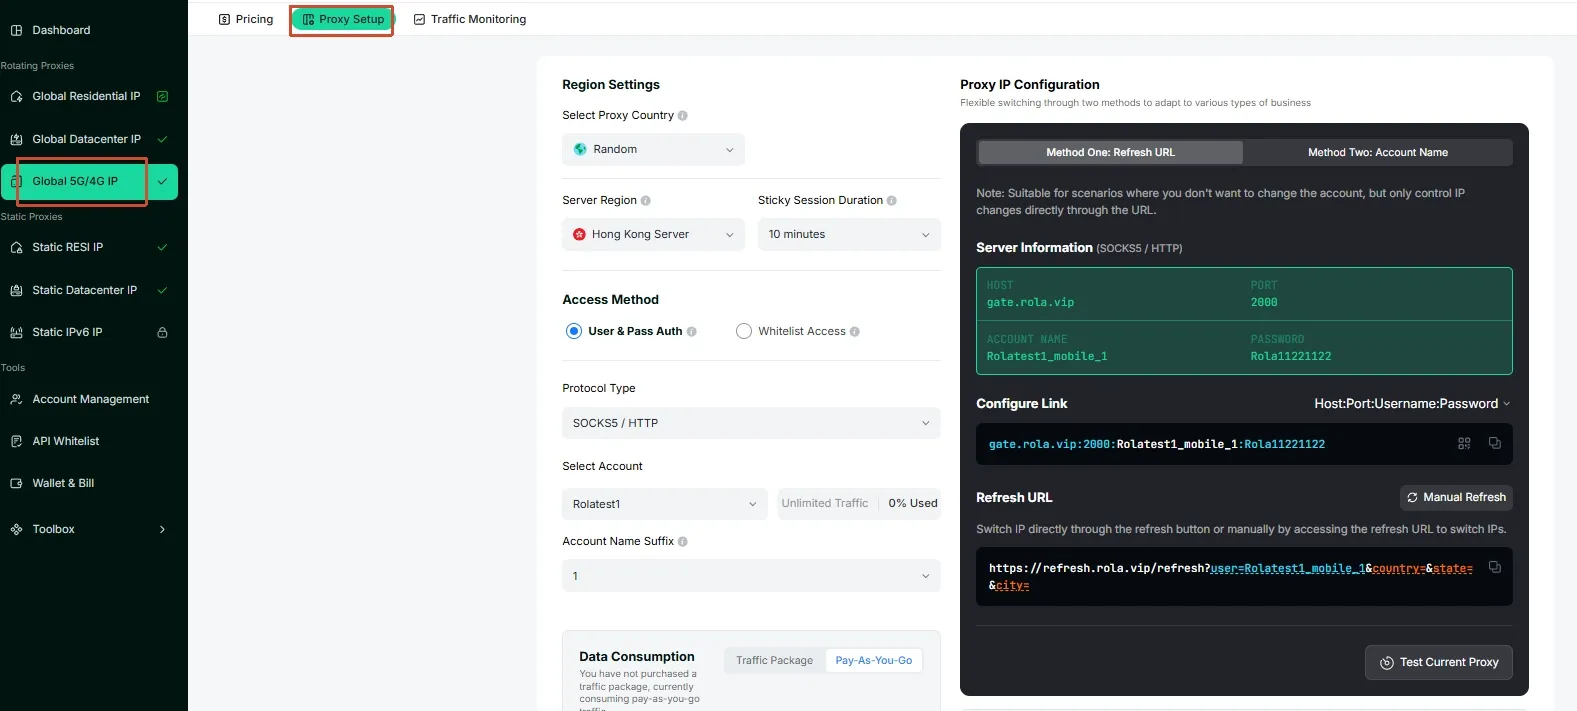Select User & Pass Auth radio button
The width and height of the screenshot is (1577, 711).
574,331
